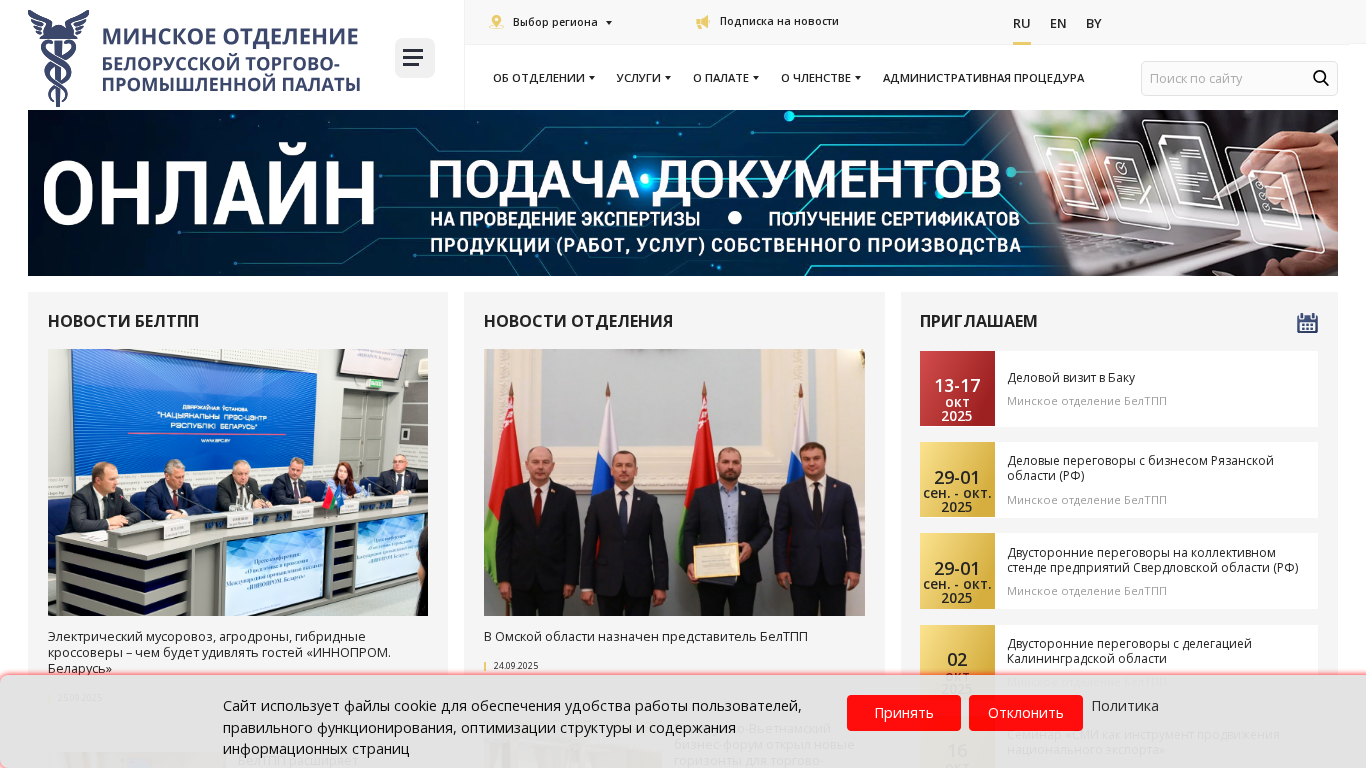The image size is (1366, 768).
Task: Decline cookies with «Отклонить» button
Action: click(x=1026, y=713)
